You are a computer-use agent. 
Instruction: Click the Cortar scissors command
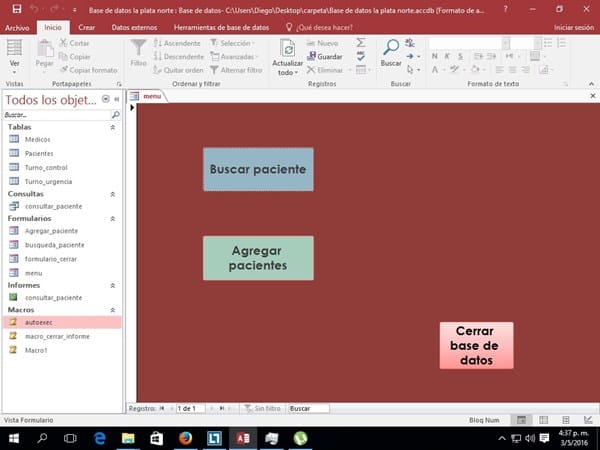point(75,43)
